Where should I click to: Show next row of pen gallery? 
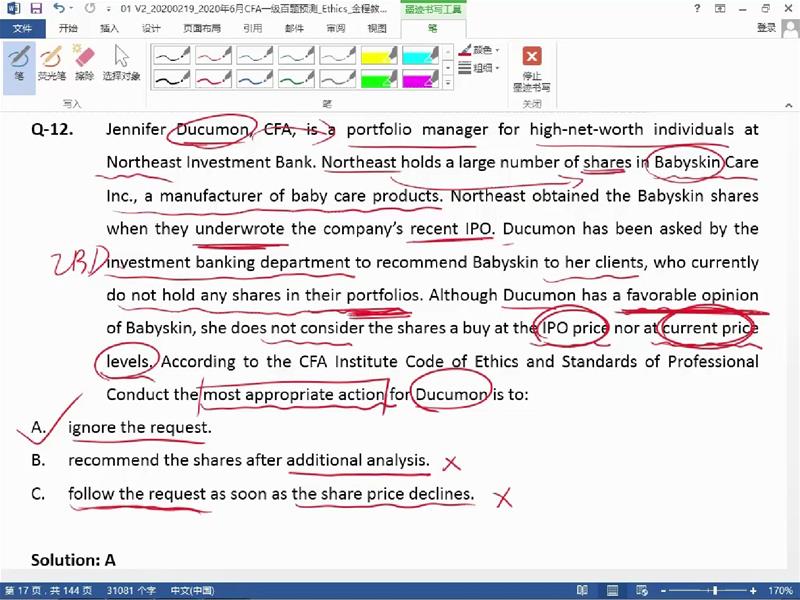(x=447, y=67)
